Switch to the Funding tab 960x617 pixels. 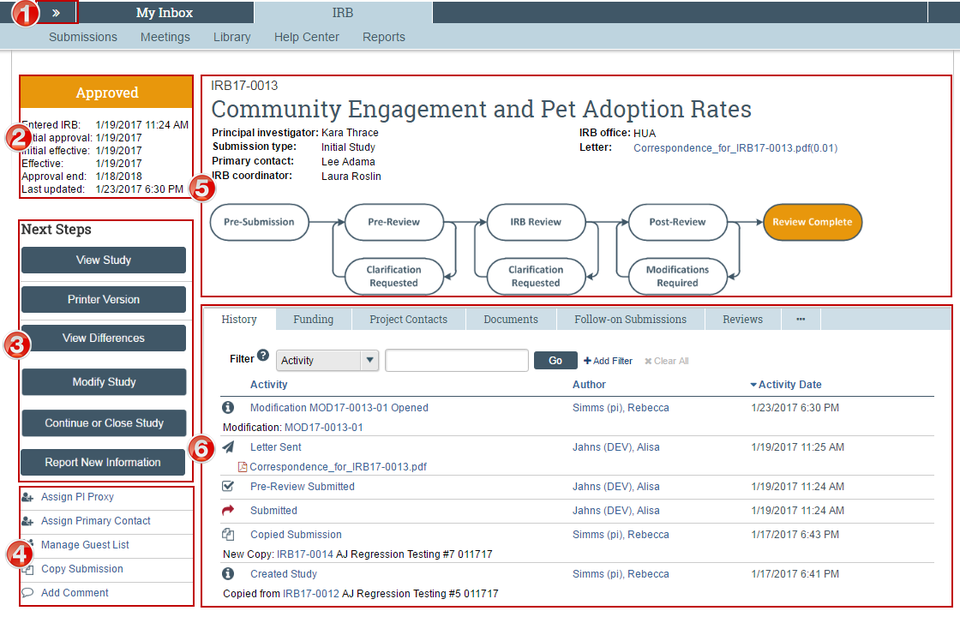coord(313,319)
